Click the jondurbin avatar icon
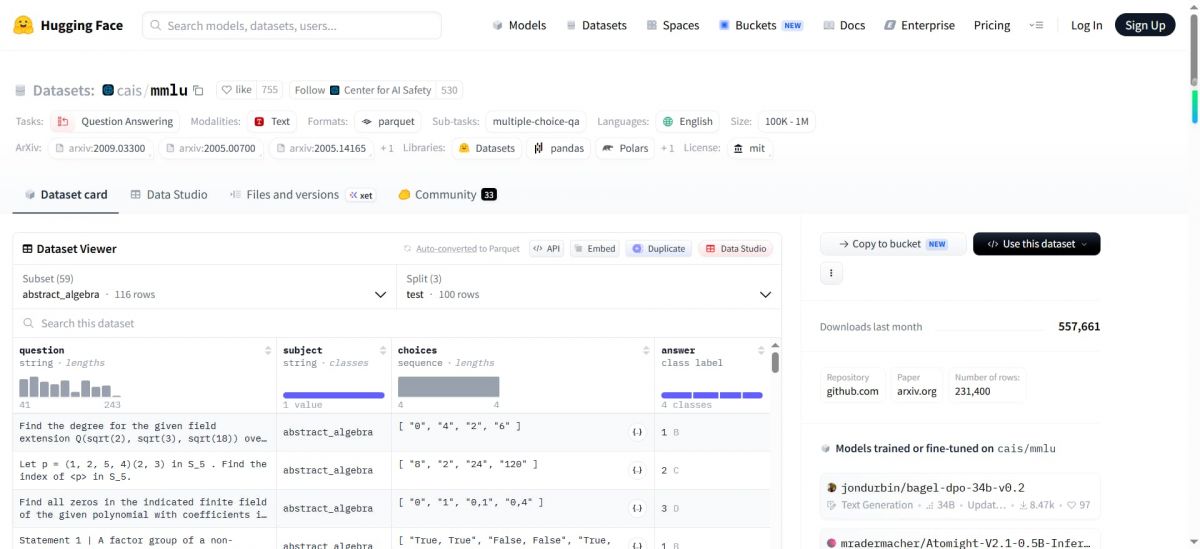The height and width of the screenshot is (549, 1200). tap(832, 488)
